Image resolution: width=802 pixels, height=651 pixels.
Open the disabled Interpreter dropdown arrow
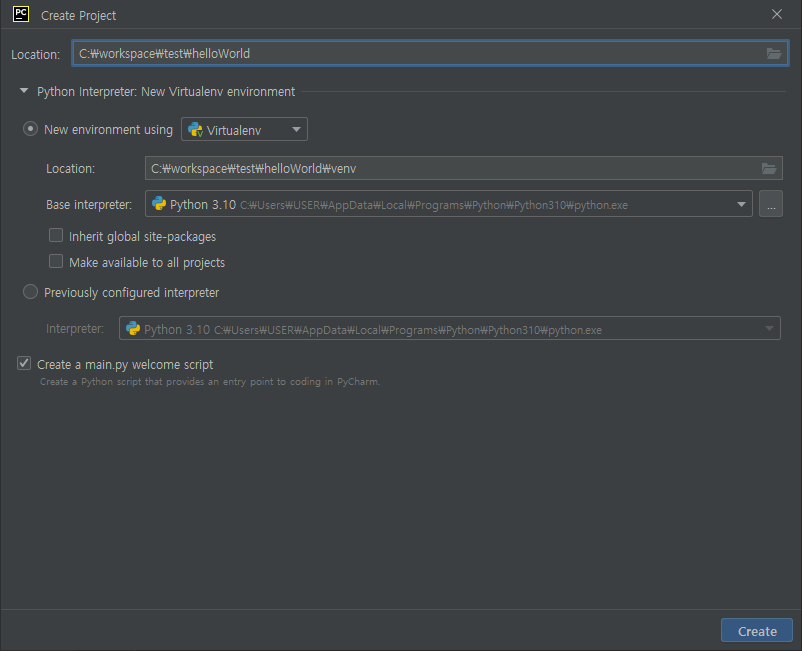click(x=769, y=329)
